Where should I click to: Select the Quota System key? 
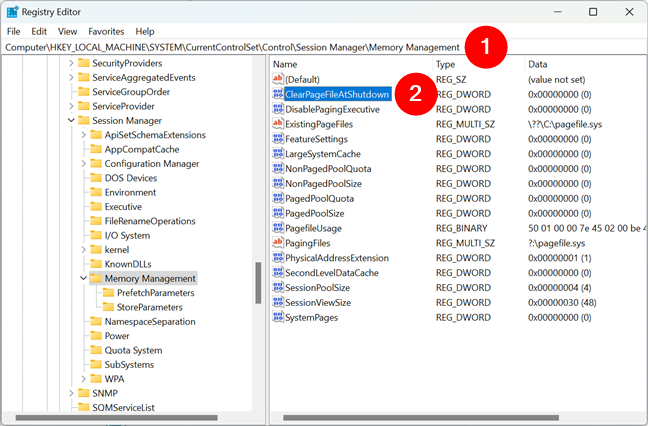(x=133, y=350)
